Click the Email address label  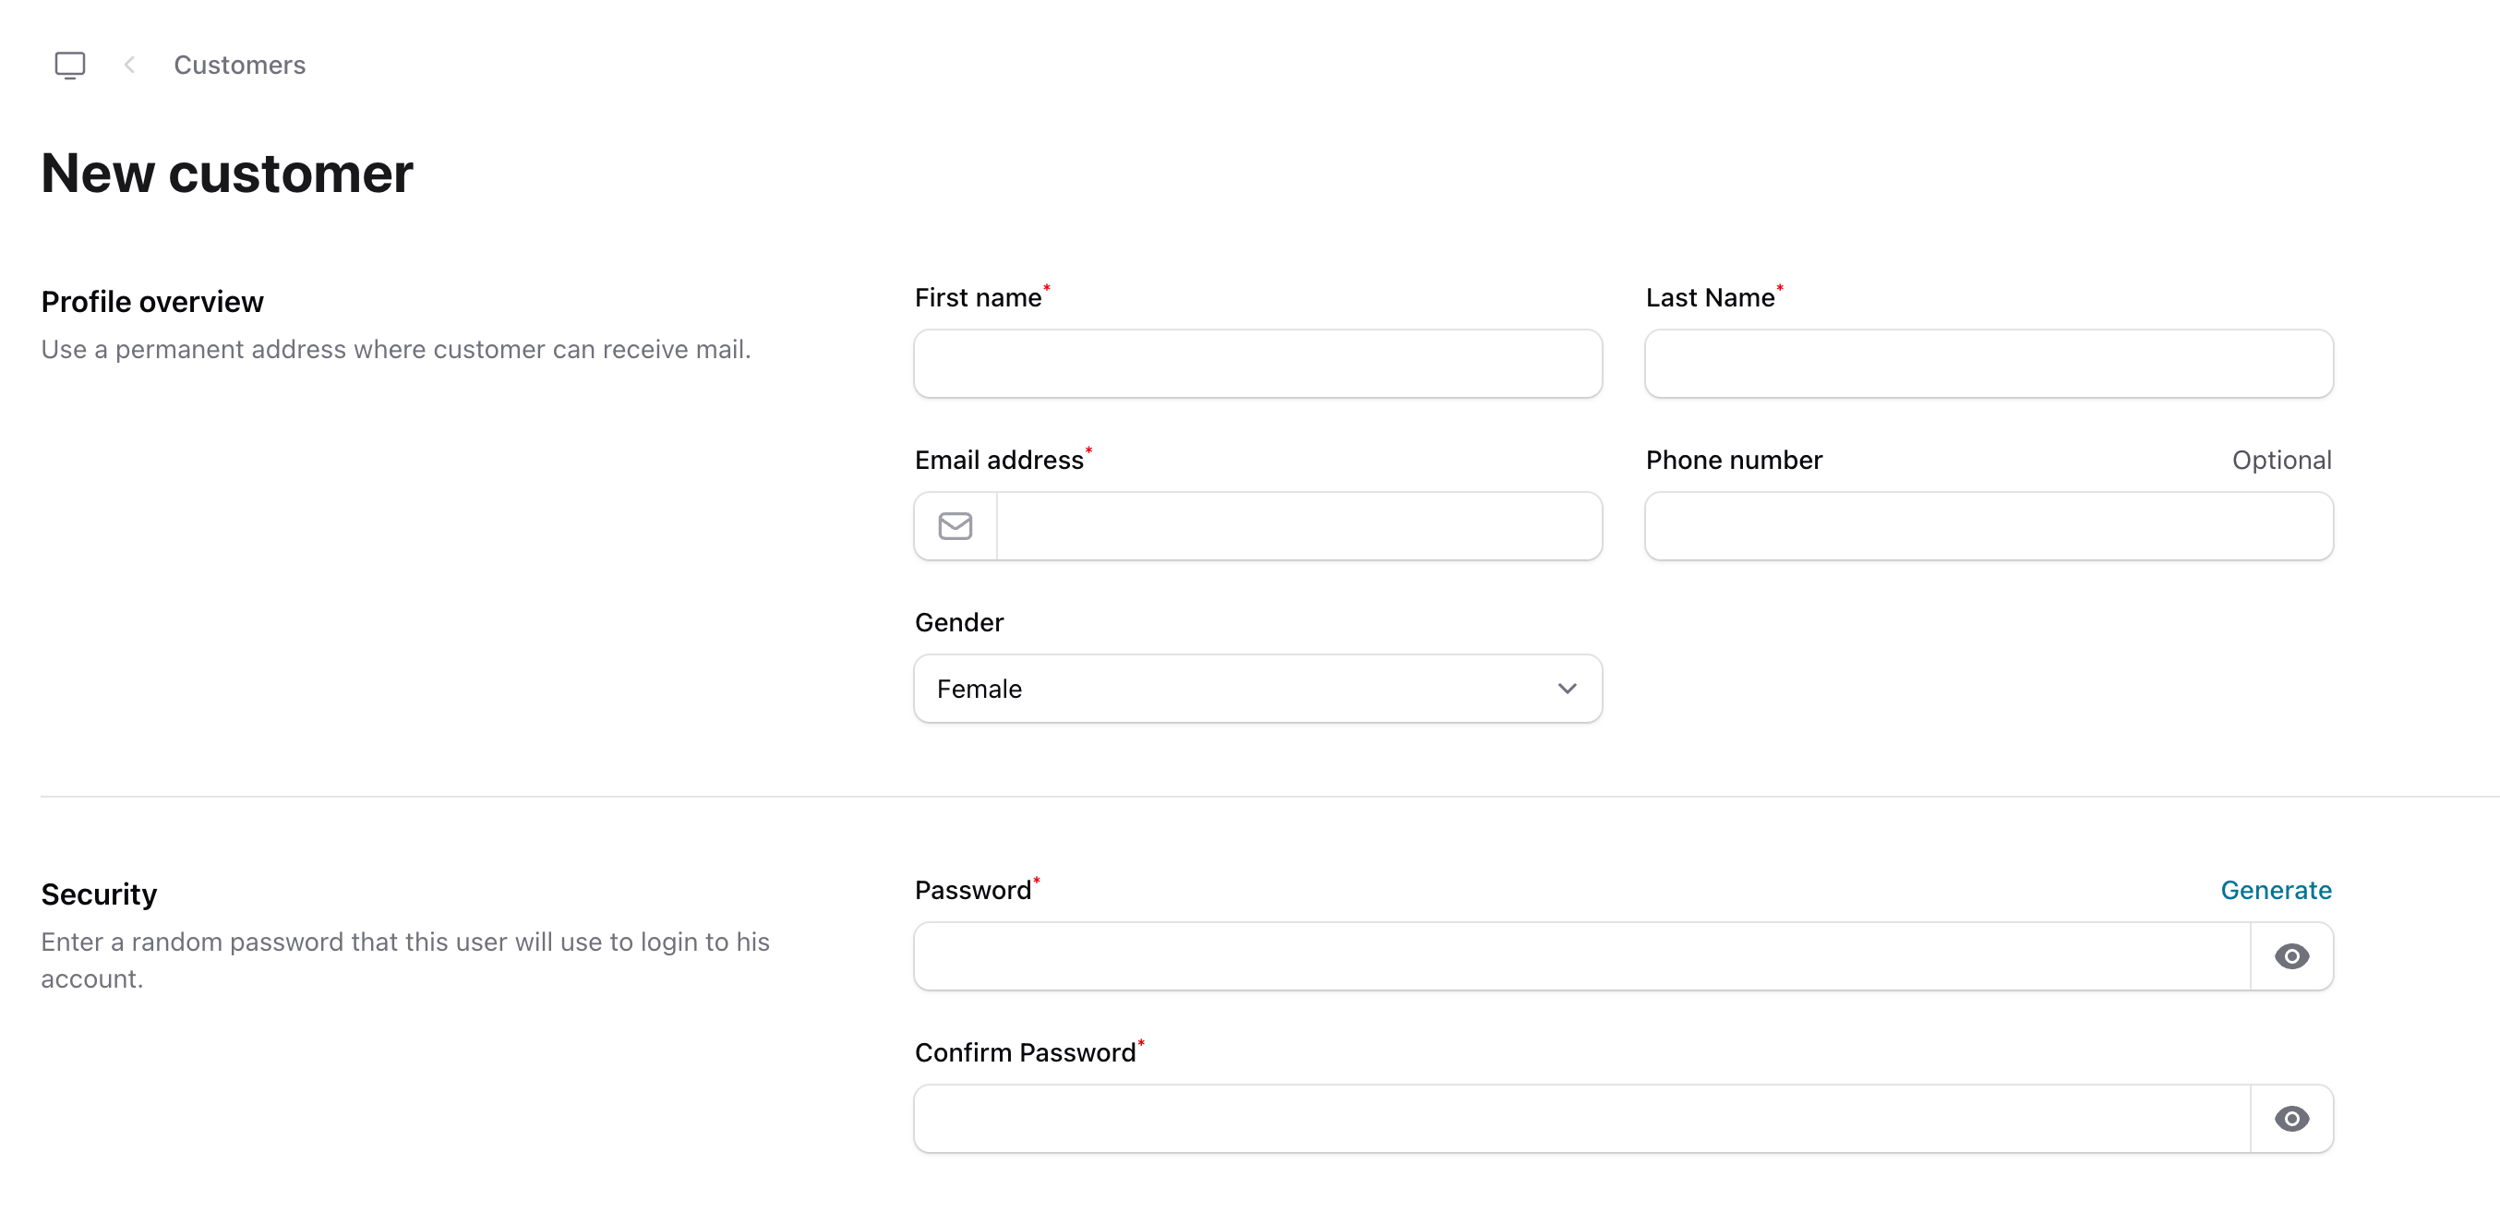[x=999, y=460]
